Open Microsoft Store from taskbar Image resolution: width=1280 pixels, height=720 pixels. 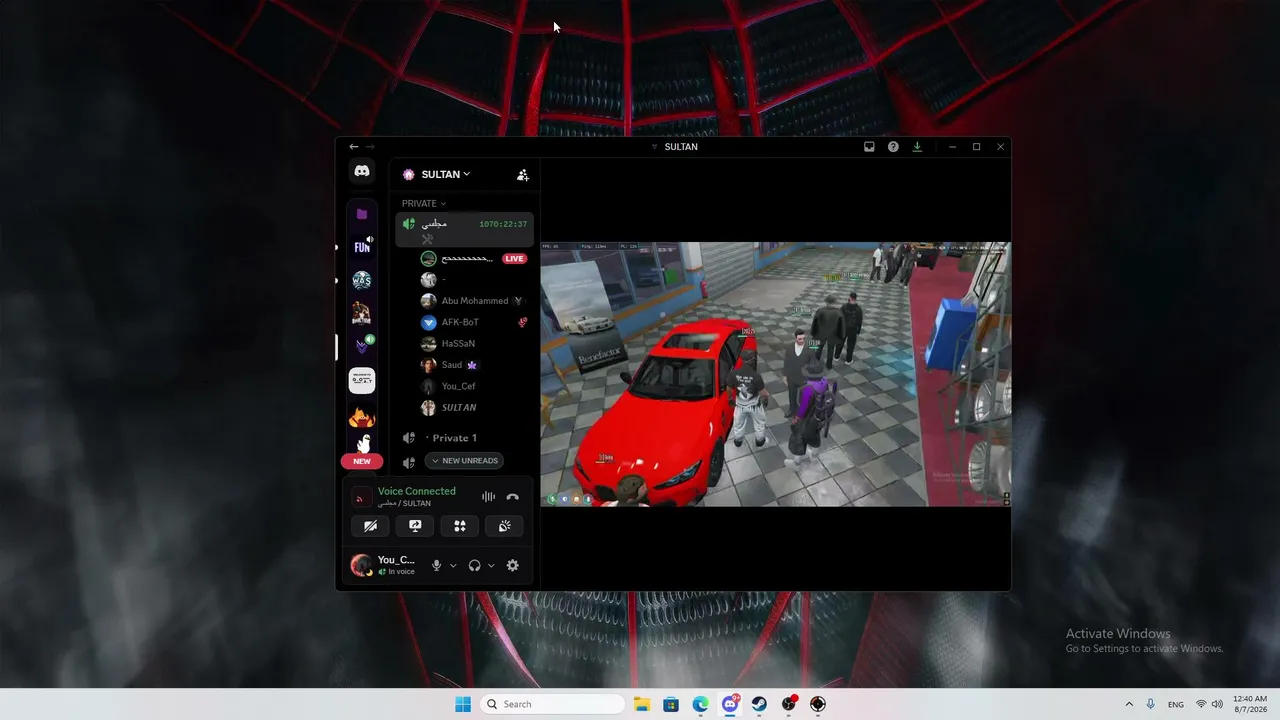pyautogui.click(x=671, y=704)
